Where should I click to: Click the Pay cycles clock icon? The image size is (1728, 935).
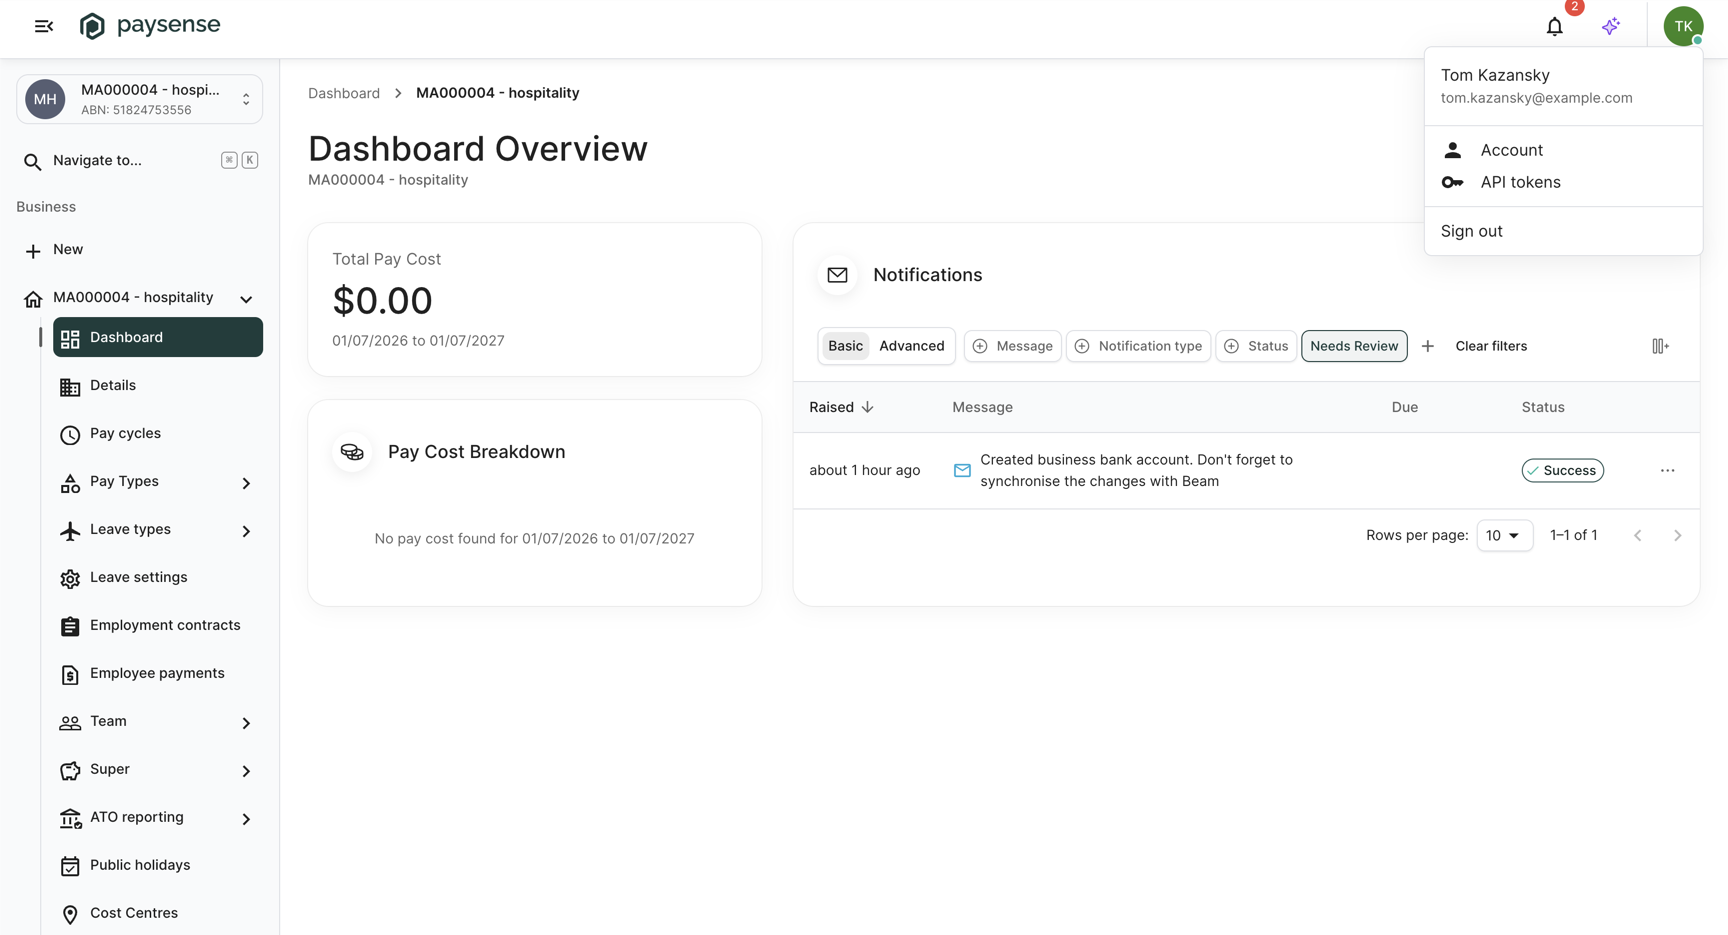[x=70, y=434]
